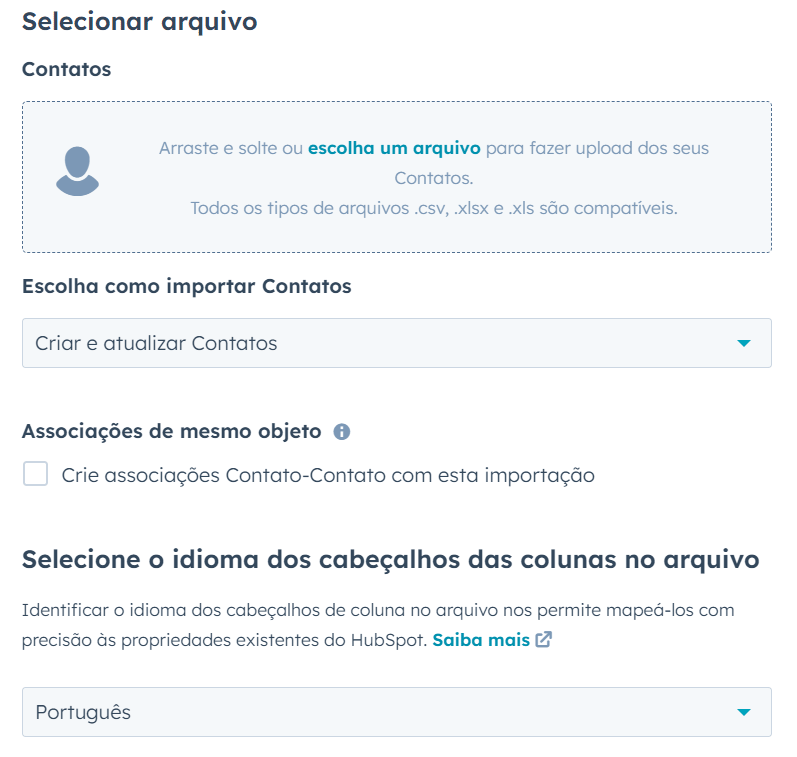Open the Saiba mais link

coord(481,640)
